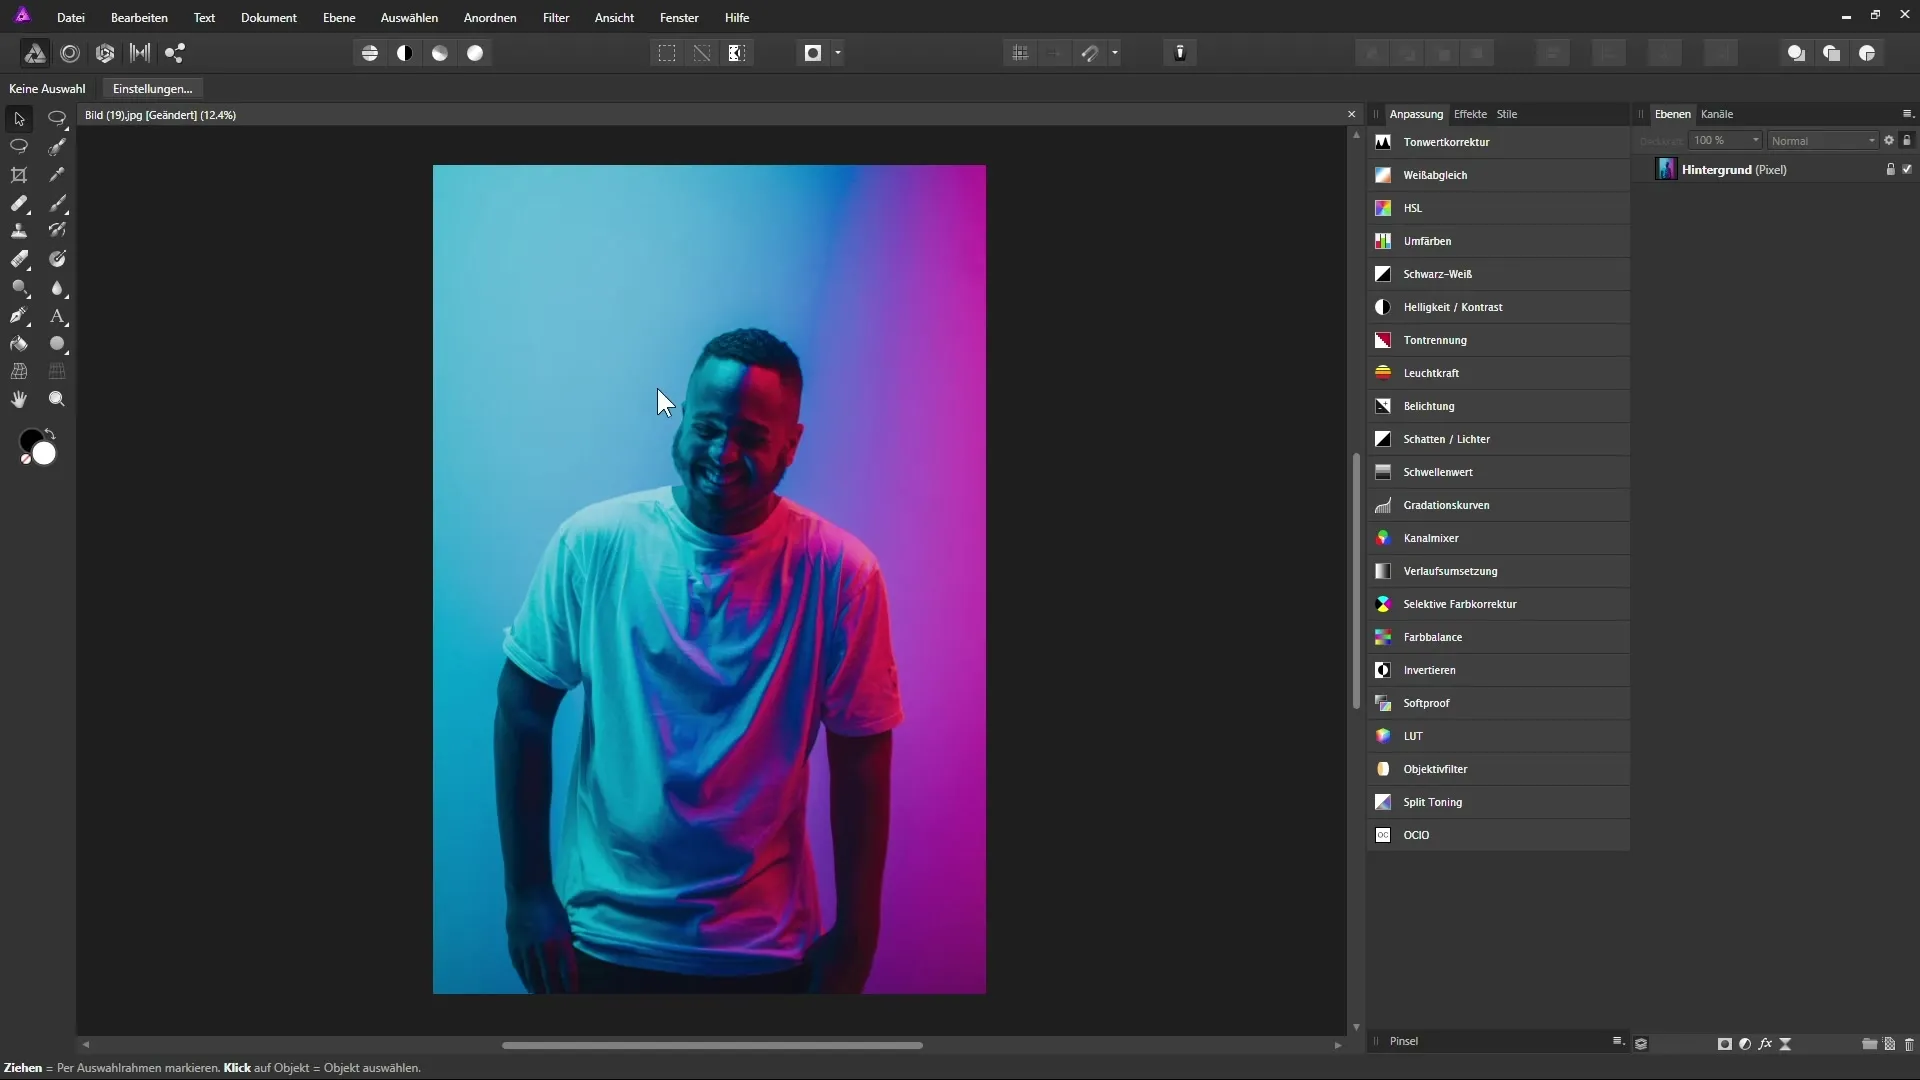Open the Pinsel panel options menu
1920x1080 pixels.
coord(1618,1041)
